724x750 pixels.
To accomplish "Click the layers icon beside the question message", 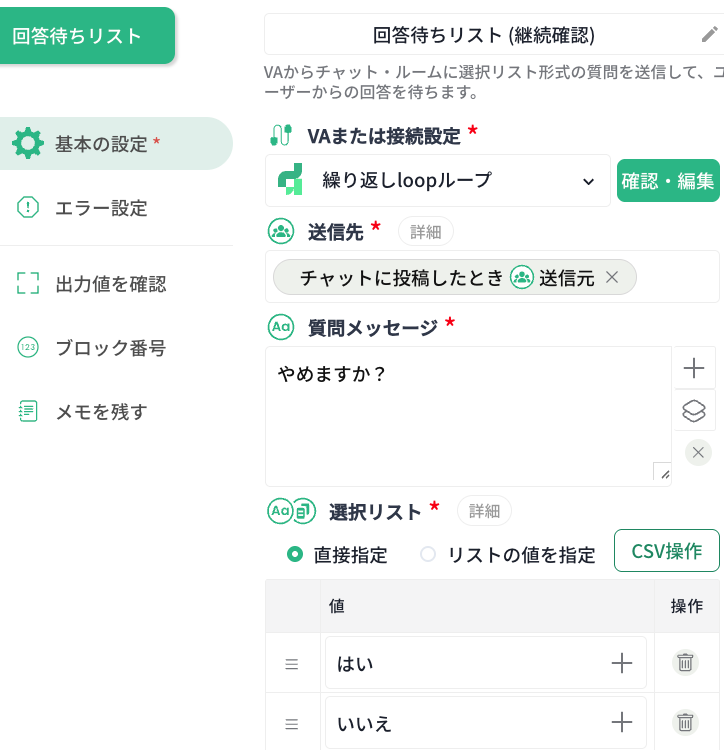I will 694,410.
